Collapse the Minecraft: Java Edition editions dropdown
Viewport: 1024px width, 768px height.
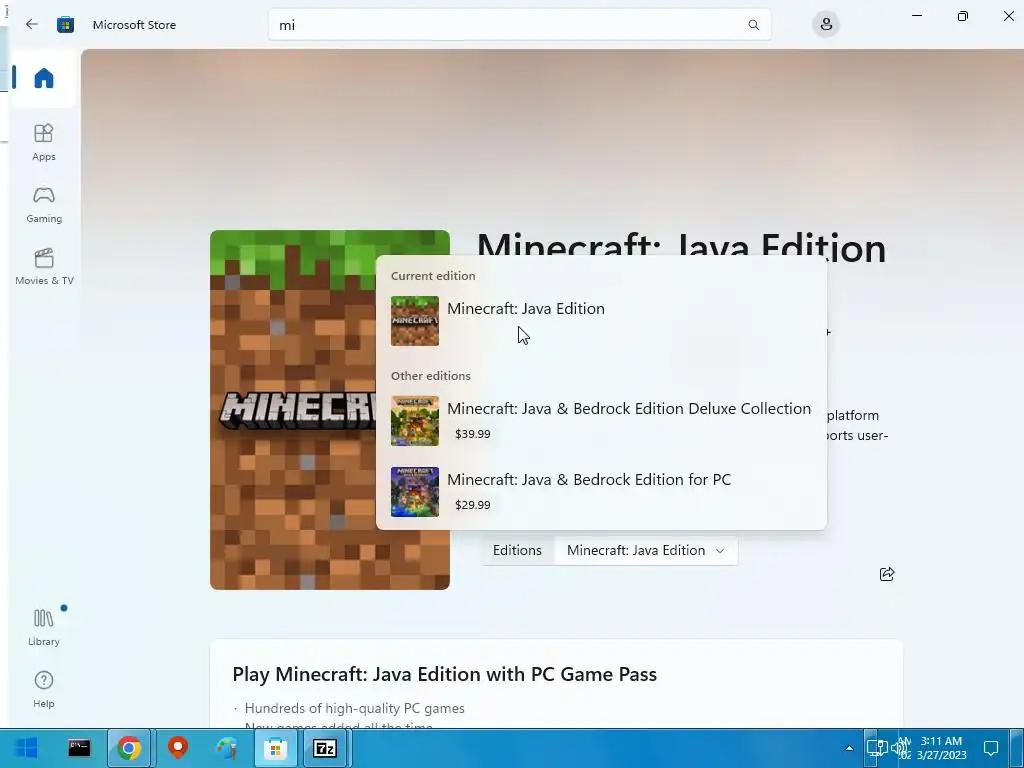point(646,551)
